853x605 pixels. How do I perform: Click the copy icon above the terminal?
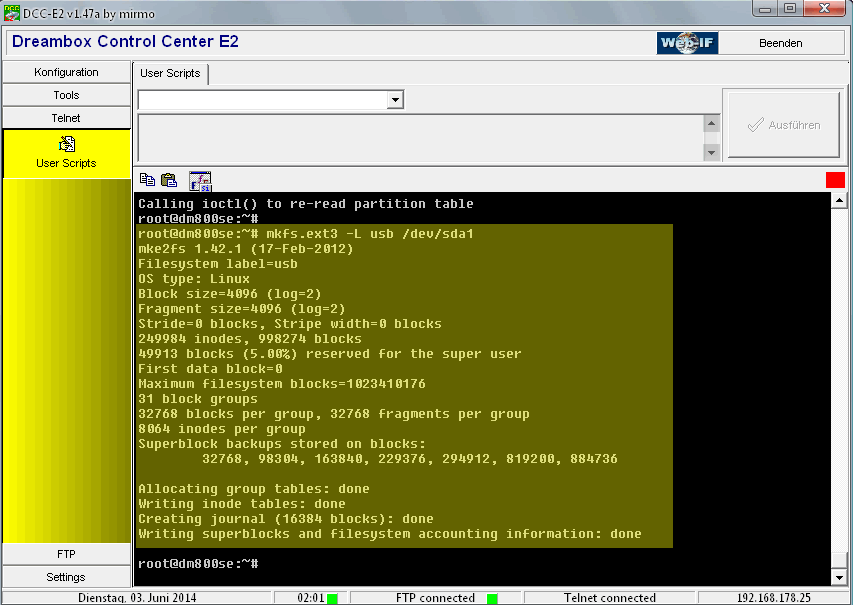tap(147, 180)
